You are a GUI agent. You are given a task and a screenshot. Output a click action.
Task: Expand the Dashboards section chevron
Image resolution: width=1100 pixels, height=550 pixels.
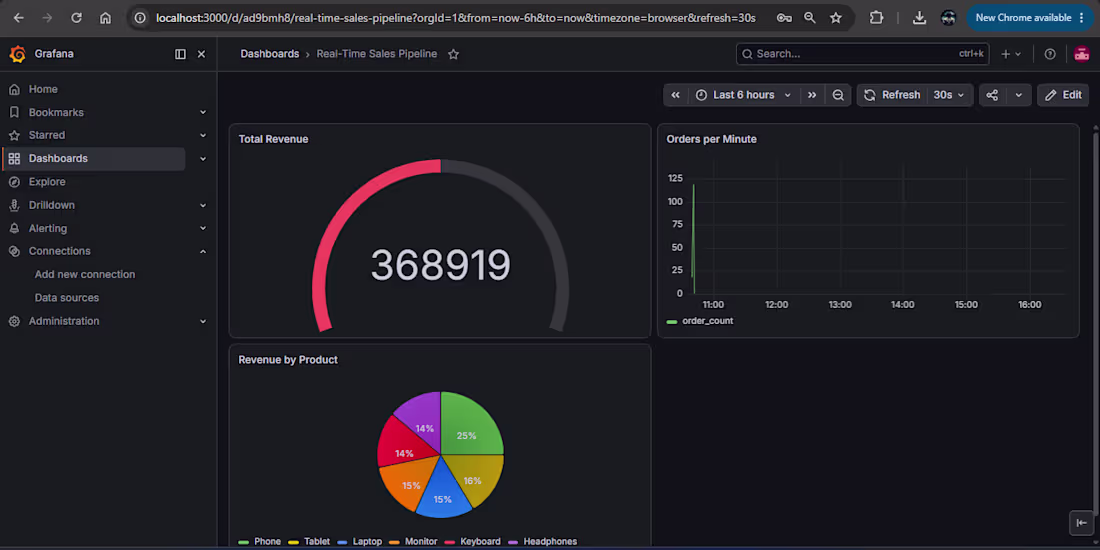click(203, 159)
